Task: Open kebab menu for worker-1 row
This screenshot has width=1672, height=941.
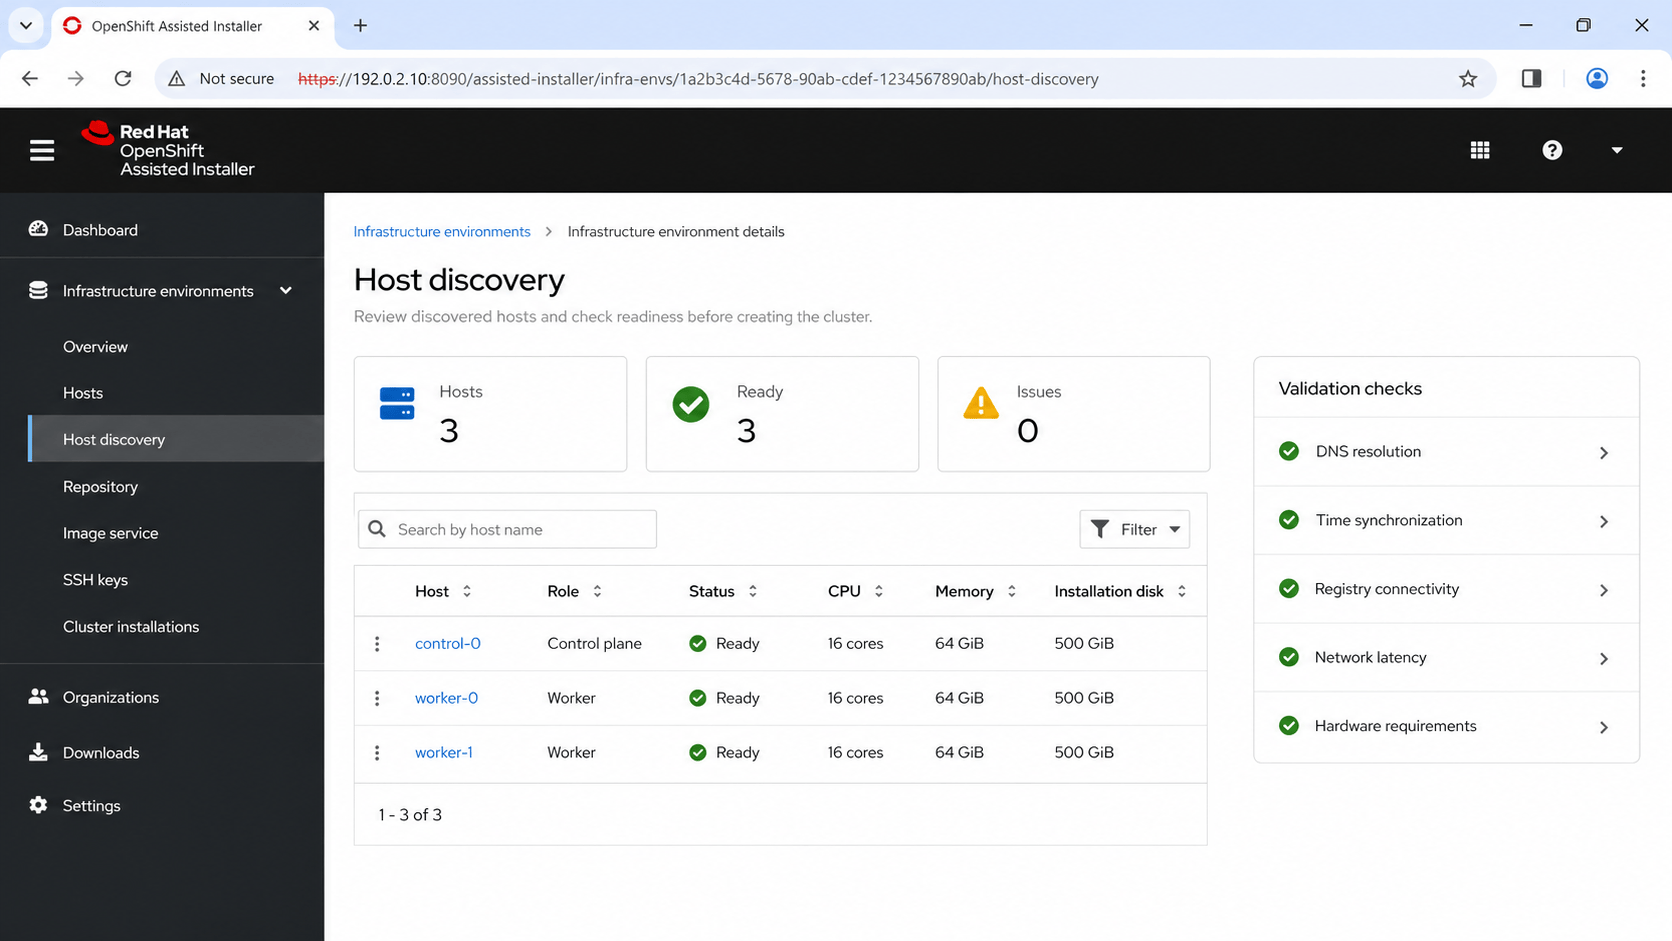Action: [x=377, y=753]
